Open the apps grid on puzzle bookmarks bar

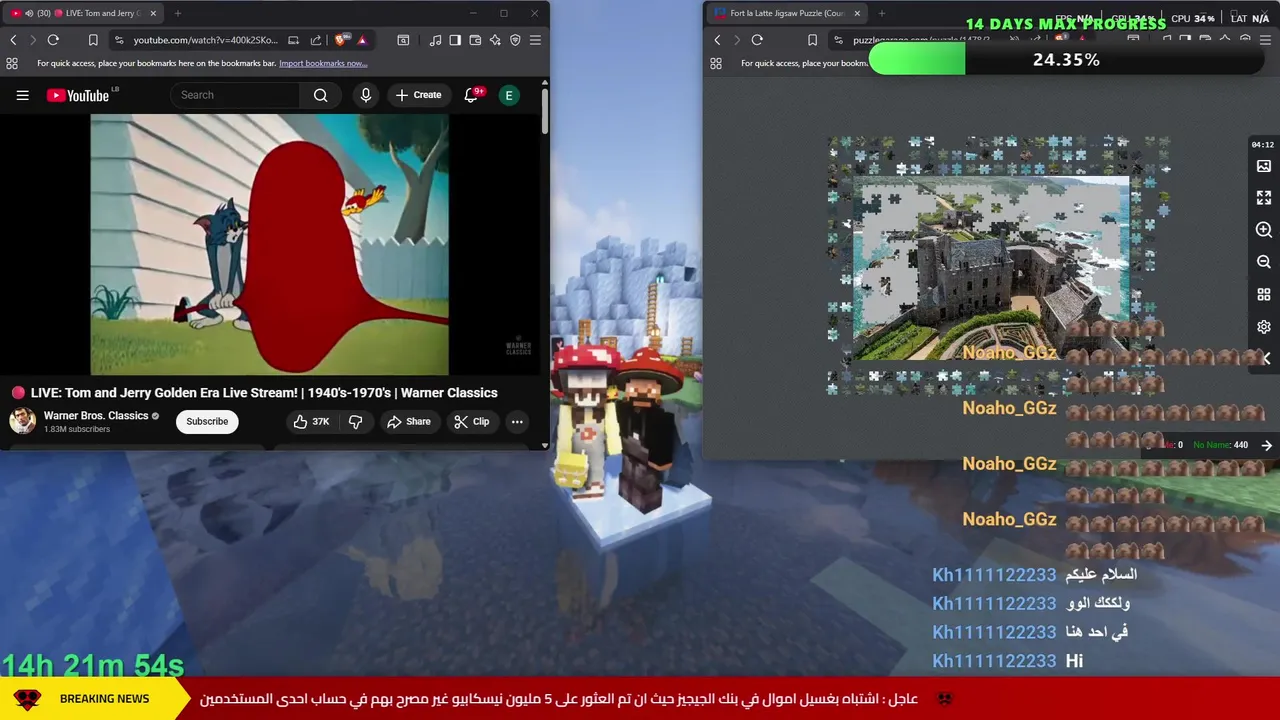click(x=716, y=63)
